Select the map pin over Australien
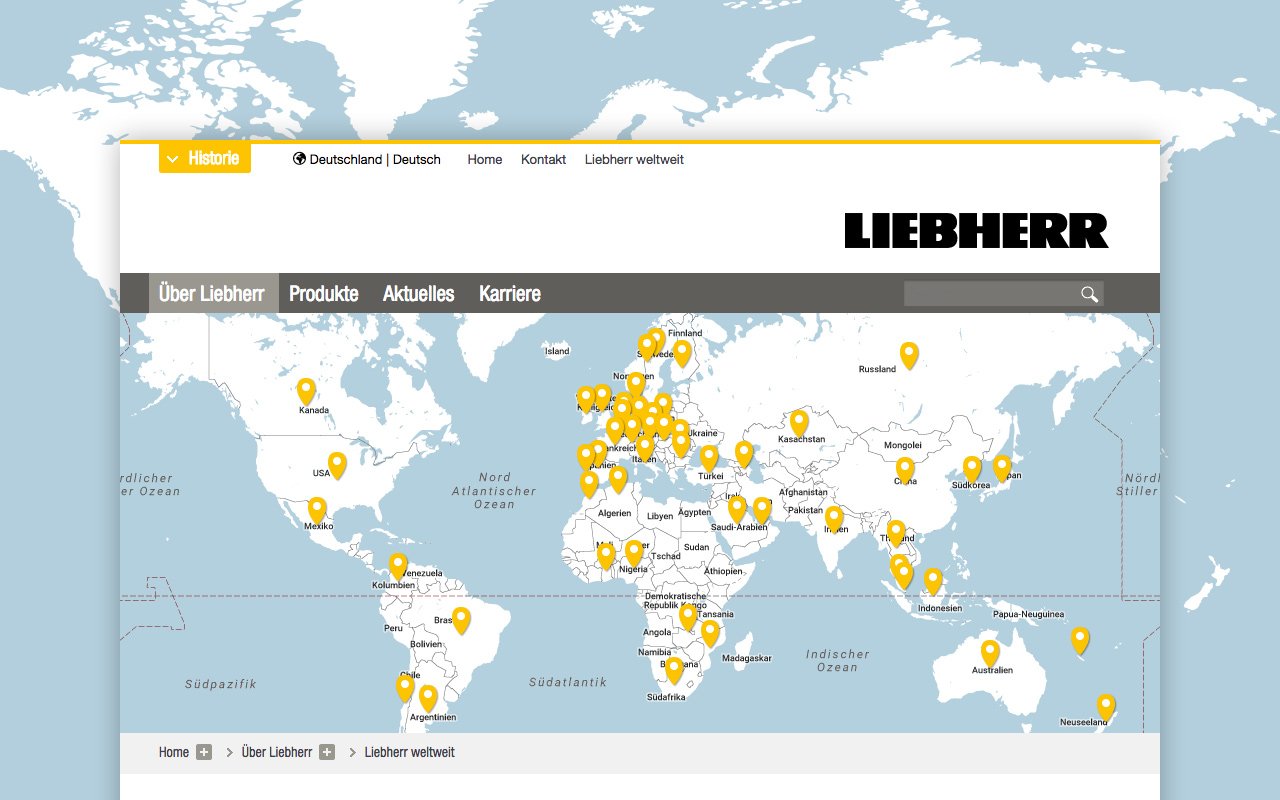 pos(990,653)
